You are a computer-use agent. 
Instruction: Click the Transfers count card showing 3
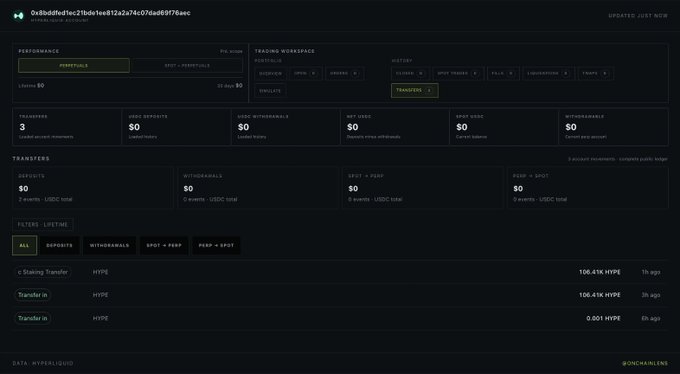coord(67,127)
